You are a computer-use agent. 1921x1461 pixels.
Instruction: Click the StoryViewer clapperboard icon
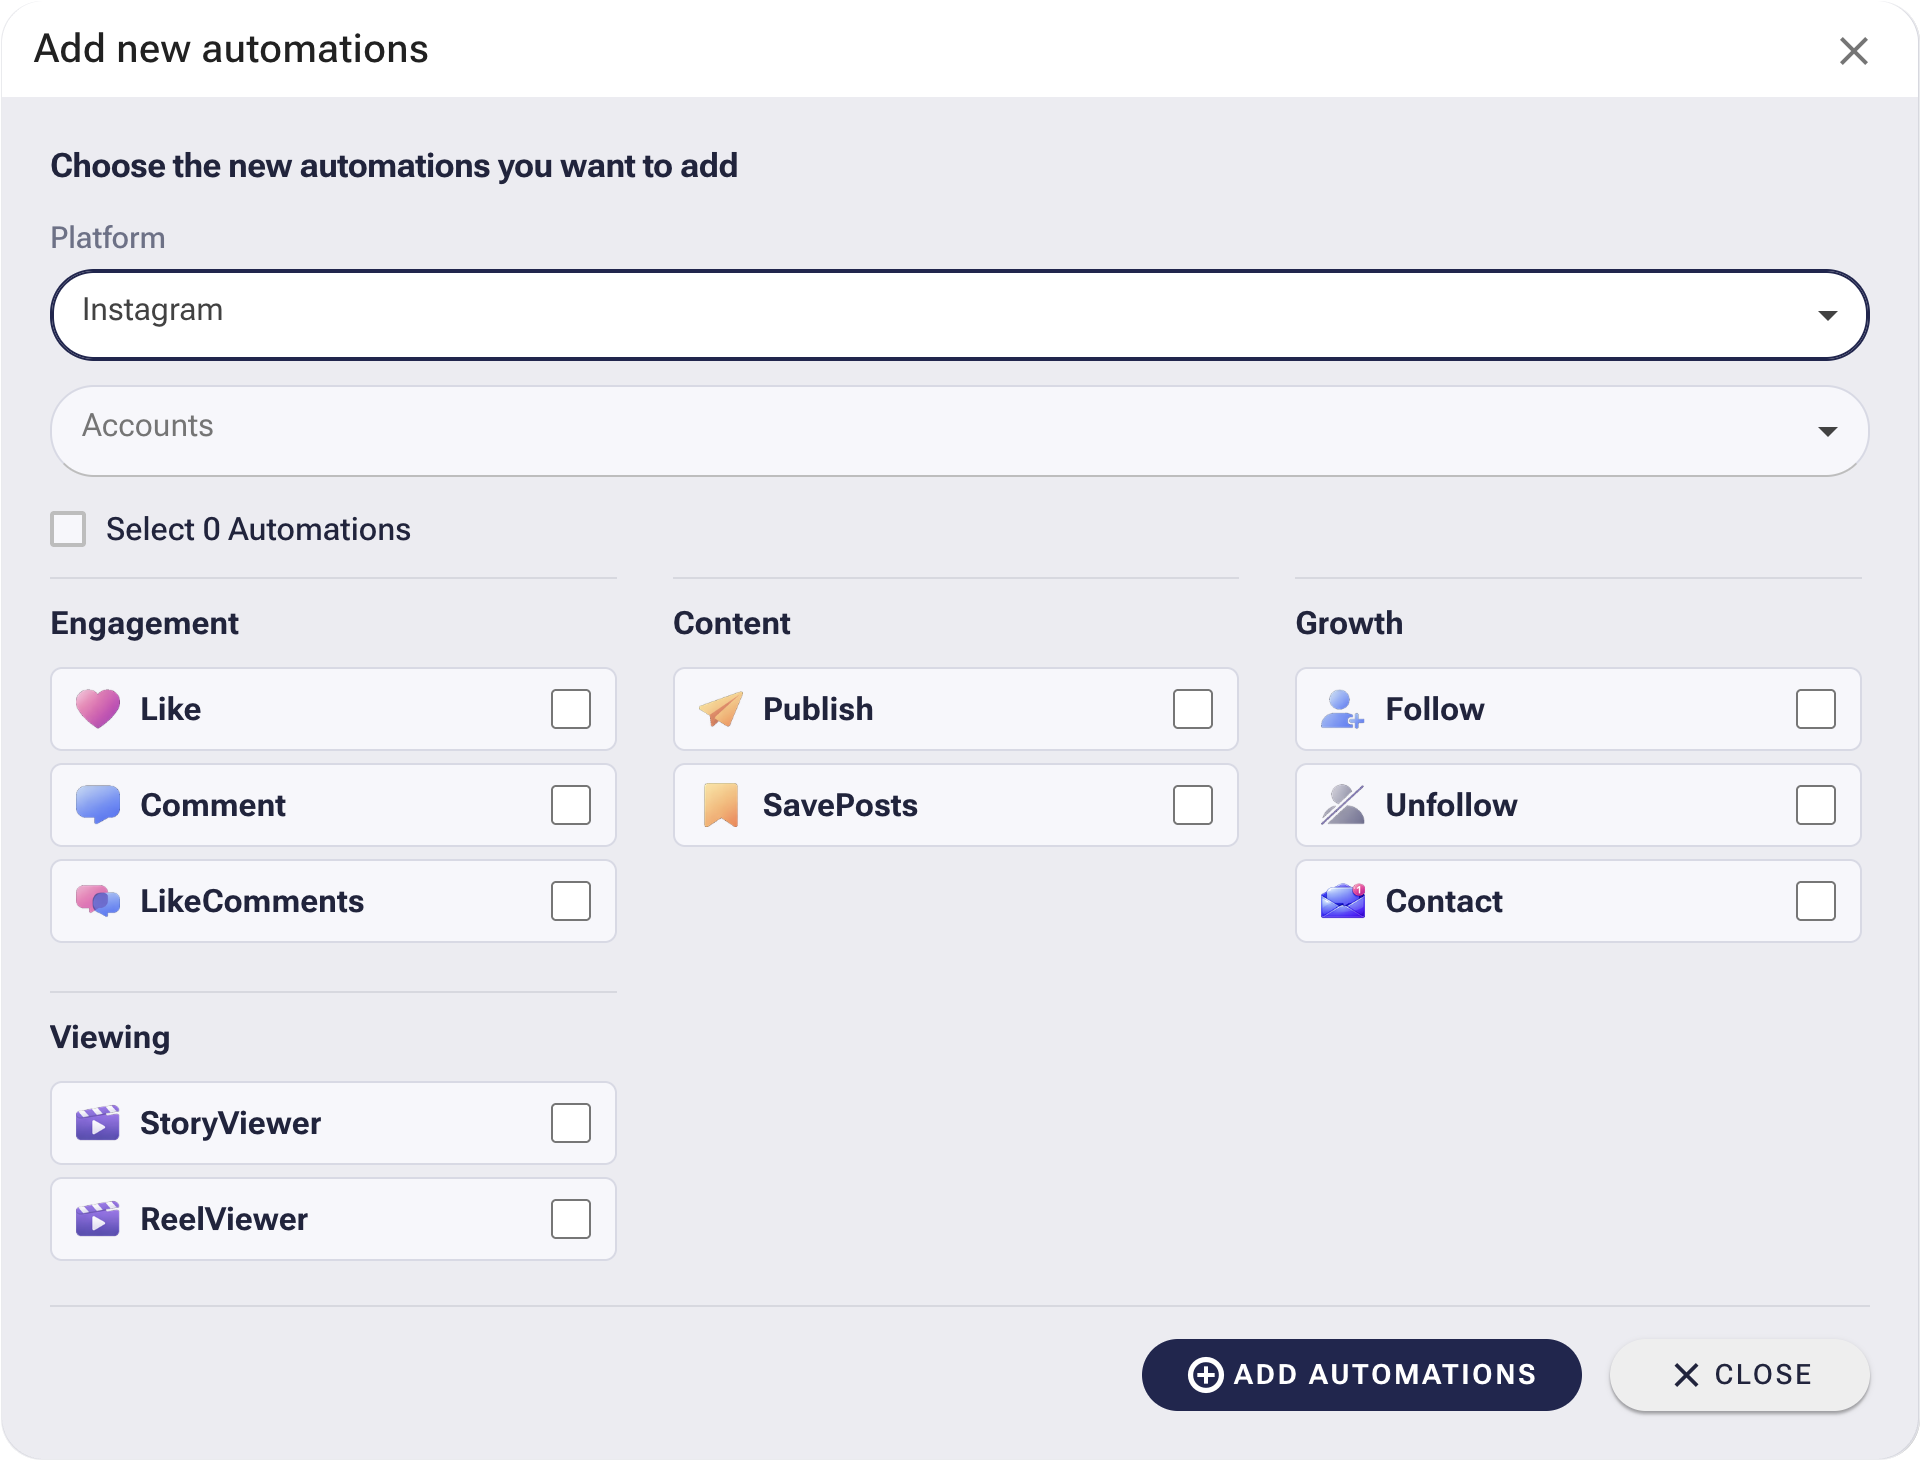[x=98, y=1123]
